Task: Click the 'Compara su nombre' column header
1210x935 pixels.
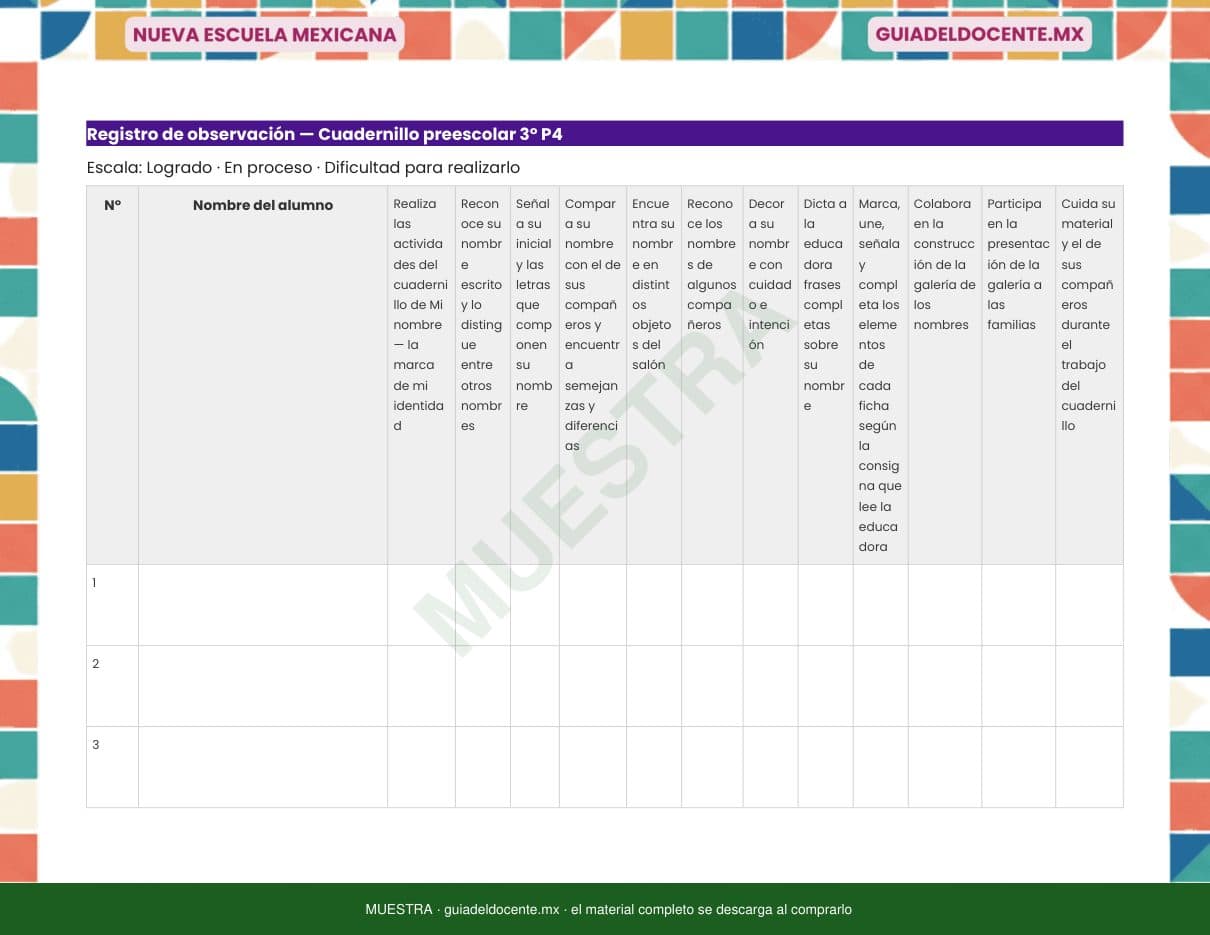Action: coord(593,375)
